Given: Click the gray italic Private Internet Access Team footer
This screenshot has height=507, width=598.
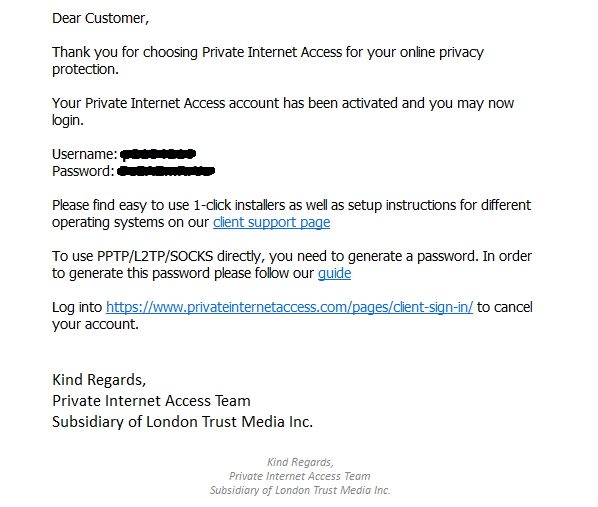Looking at the screenshot, I should 300,476.
